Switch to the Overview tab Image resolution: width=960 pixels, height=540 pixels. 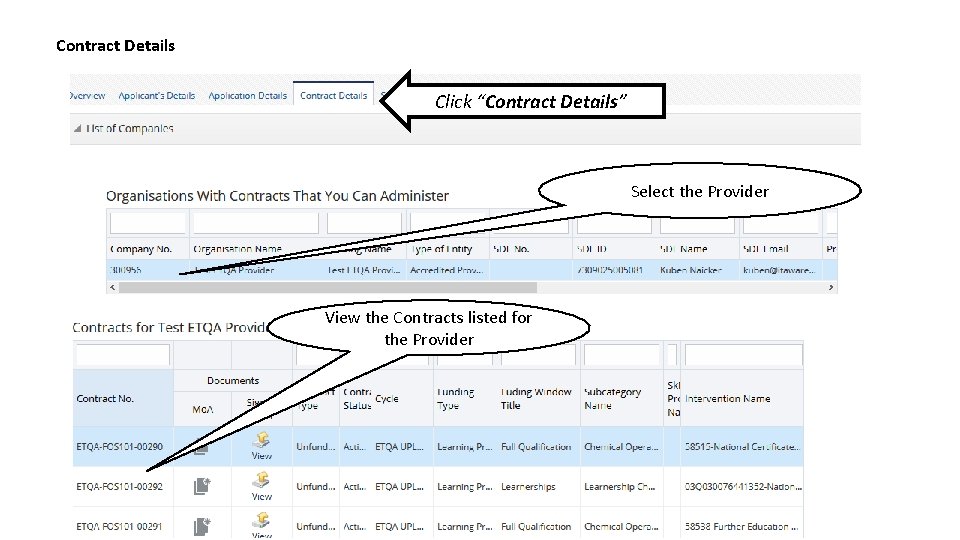(88, 96)
